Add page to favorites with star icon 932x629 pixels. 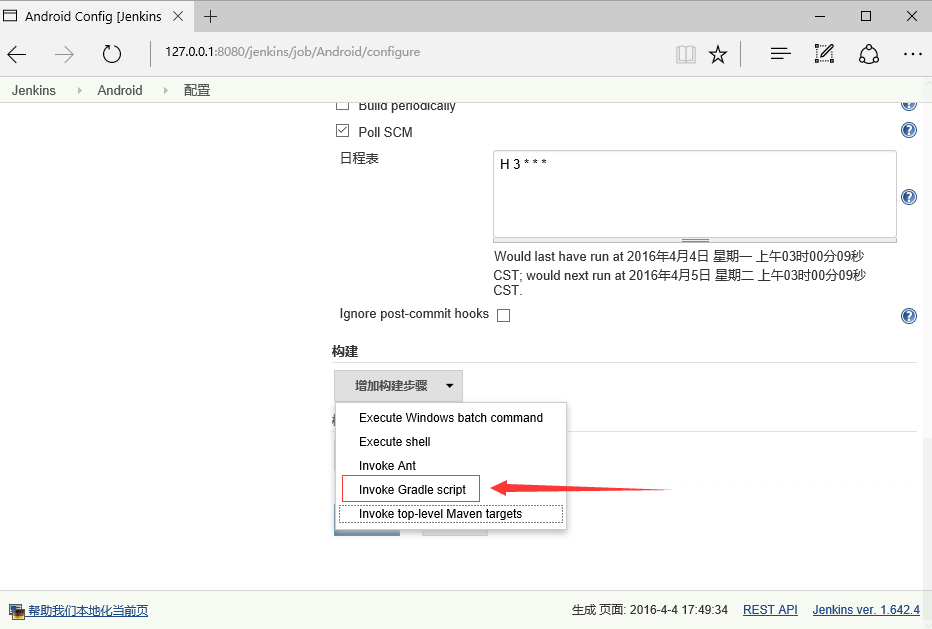click(718, 54)
